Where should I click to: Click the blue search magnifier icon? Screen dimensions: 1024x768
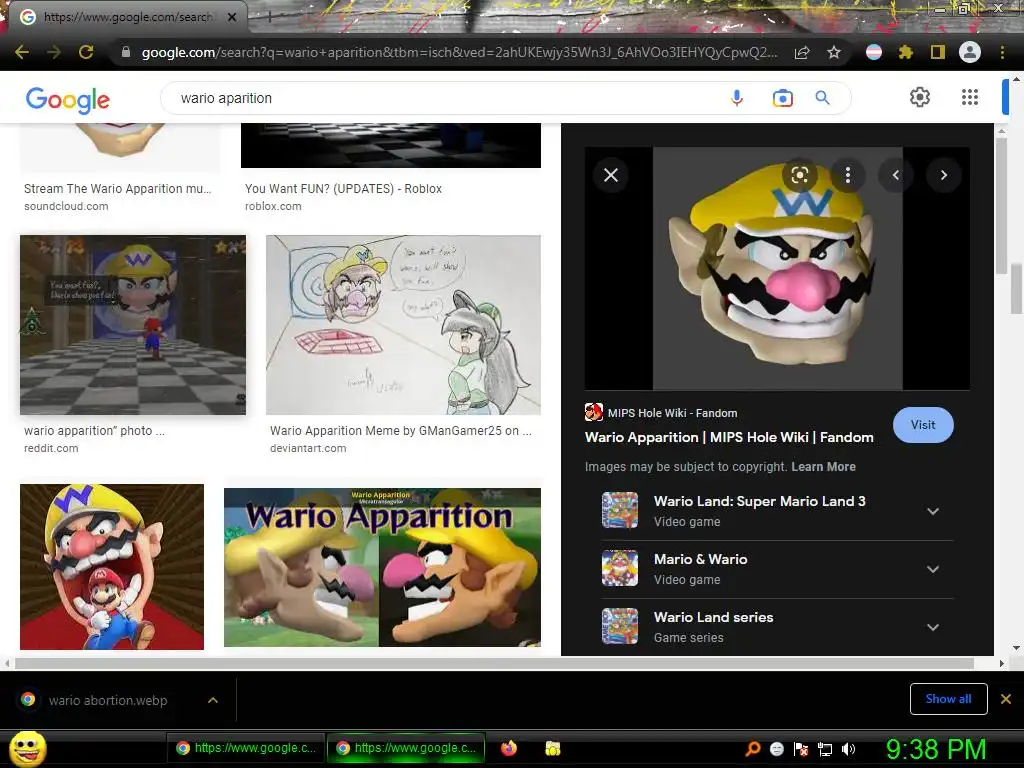(x=822, y=98)
